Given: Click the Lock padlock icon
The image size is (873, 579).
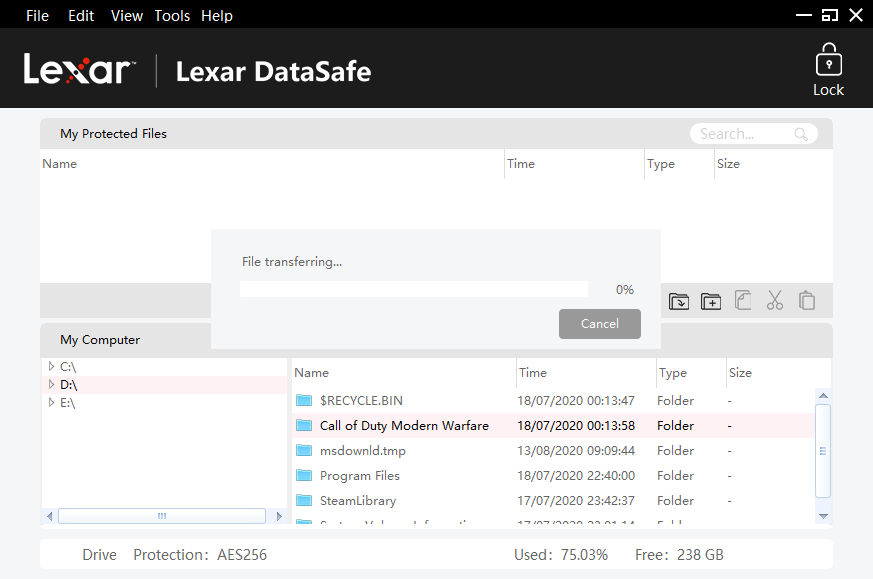Looking at the screenshot, I should 828,59.
